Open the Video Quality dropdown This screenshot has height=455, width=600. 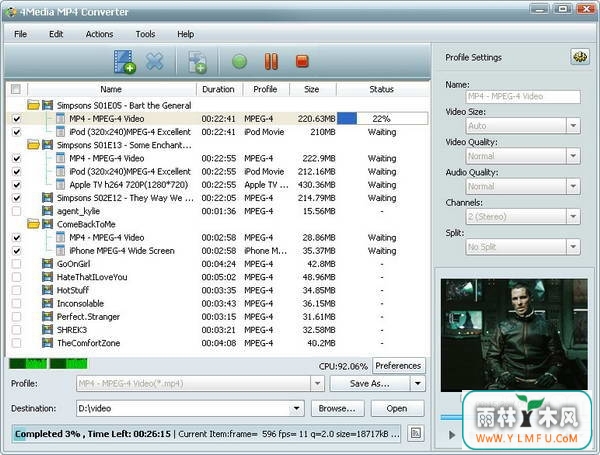[573, 156]
